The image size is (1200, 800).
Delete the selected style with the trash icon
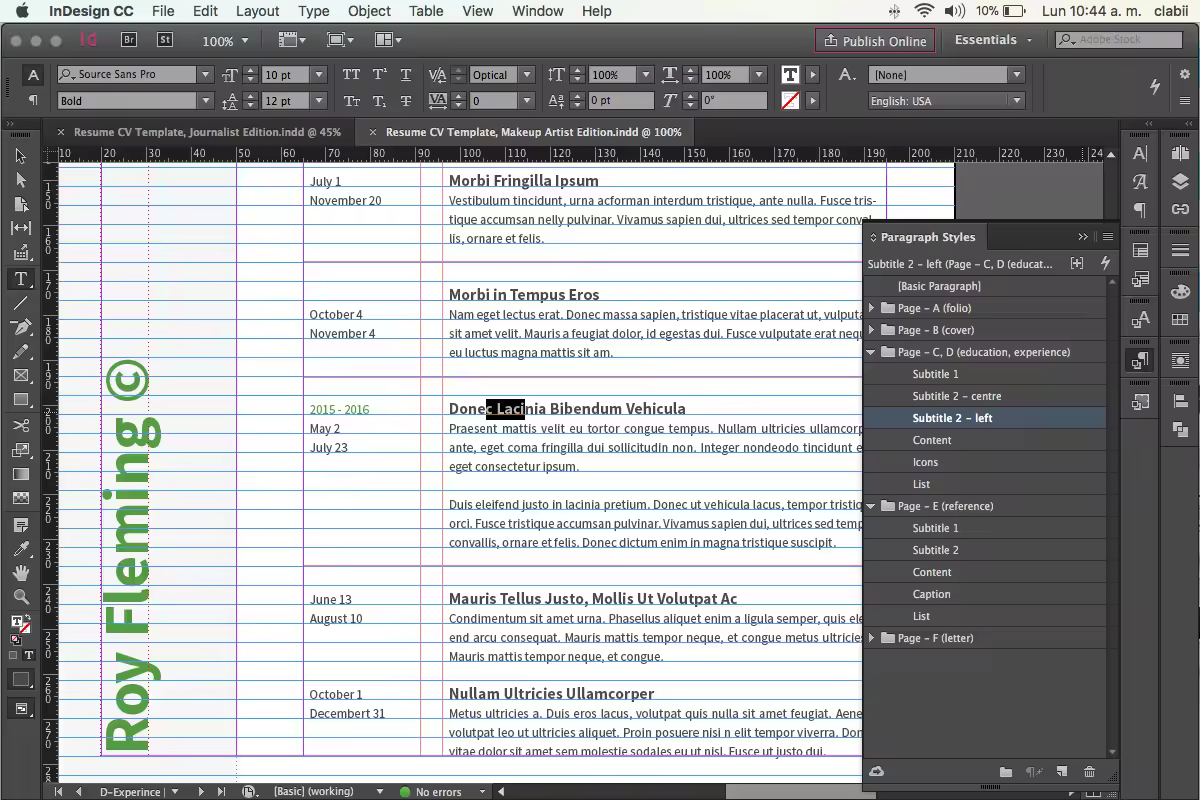pyautogui.click(x=1090, y=772)
